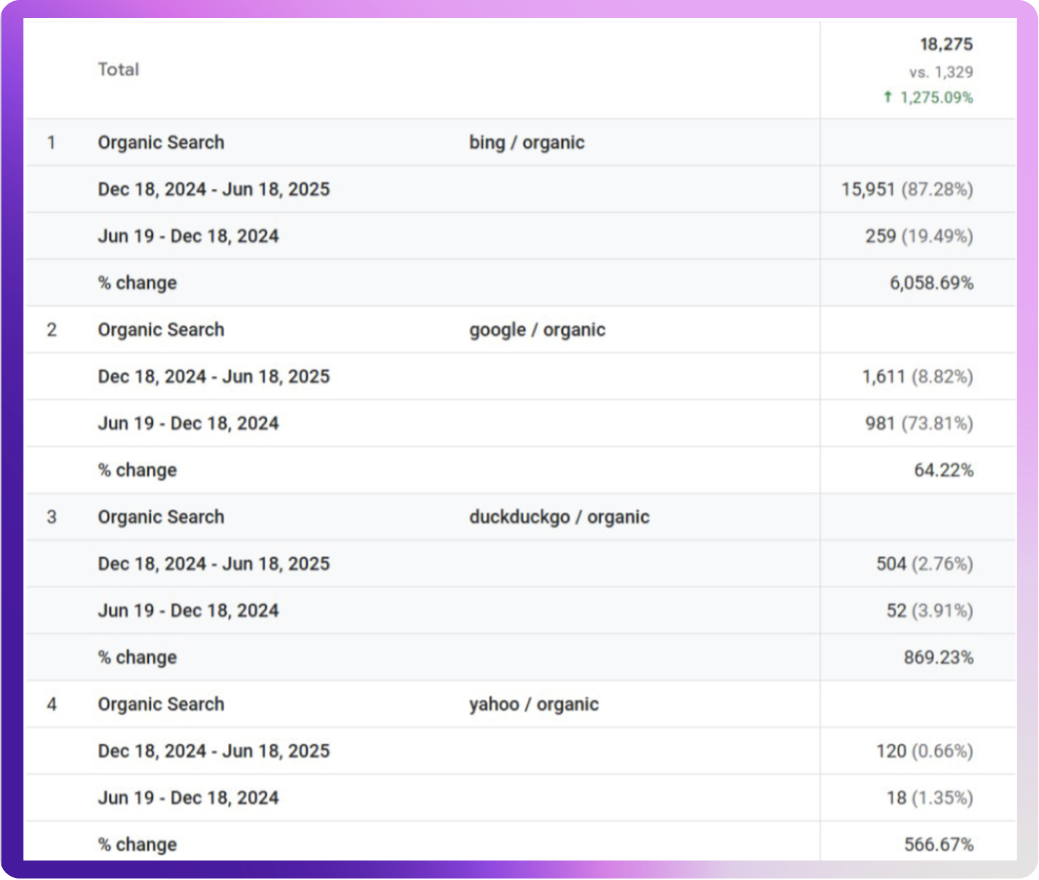The height and width of the screenshot is (880, 1039).
Task: Click the google row's Dec 18, 2024 - Jun 18, 2025 date range
Action: (214, 376)
